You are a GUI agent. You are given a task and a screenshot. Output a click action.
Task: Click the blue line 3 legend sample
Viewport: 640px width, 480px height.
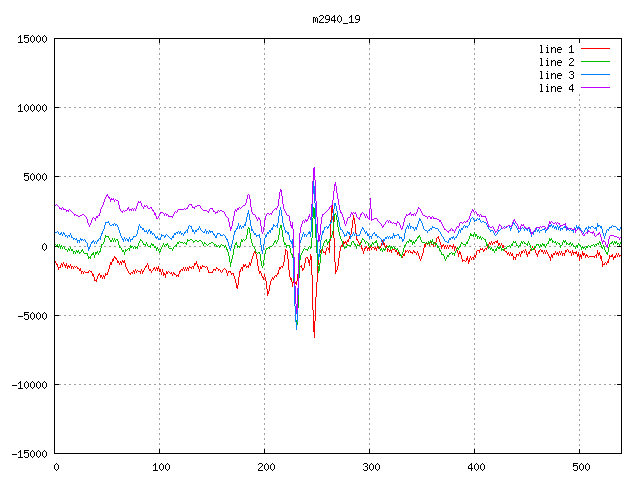click(x=596, y=75)
